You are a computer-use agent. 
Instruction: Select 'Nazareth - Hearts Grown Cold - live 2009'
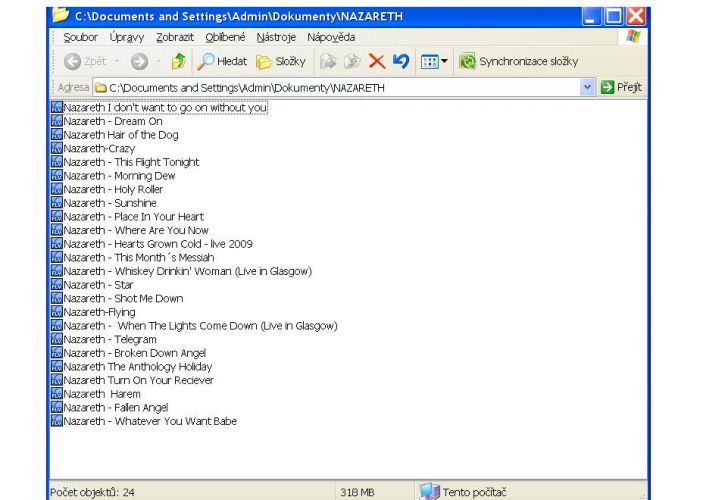(x=152, y=244)
